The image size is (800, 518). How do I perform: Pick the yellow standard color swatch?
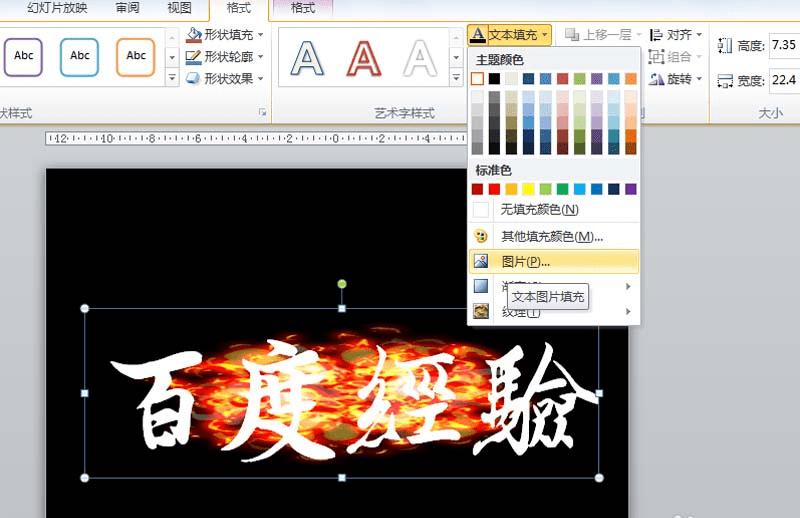tap(529, 189)
